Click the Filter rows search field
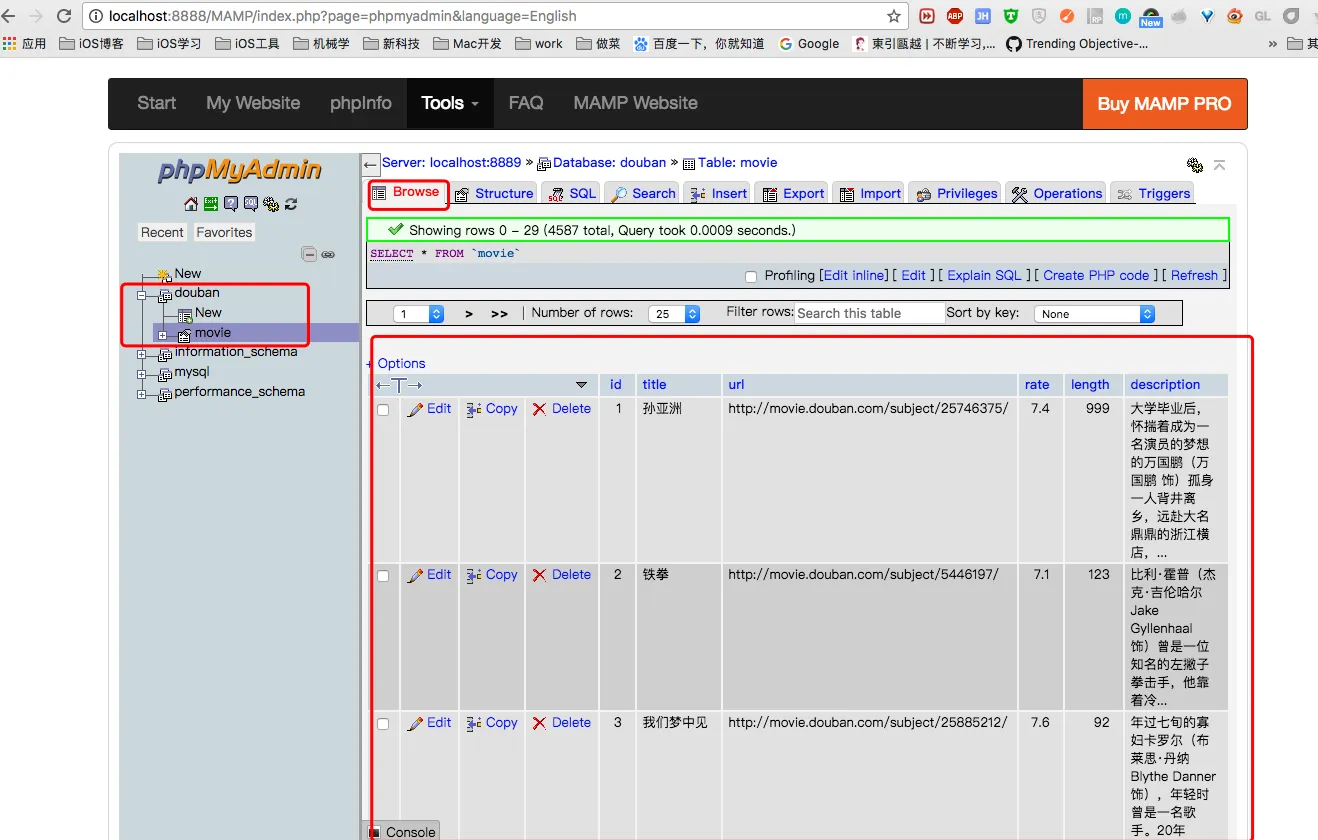 pyautogui.click(x=869, y=313)
